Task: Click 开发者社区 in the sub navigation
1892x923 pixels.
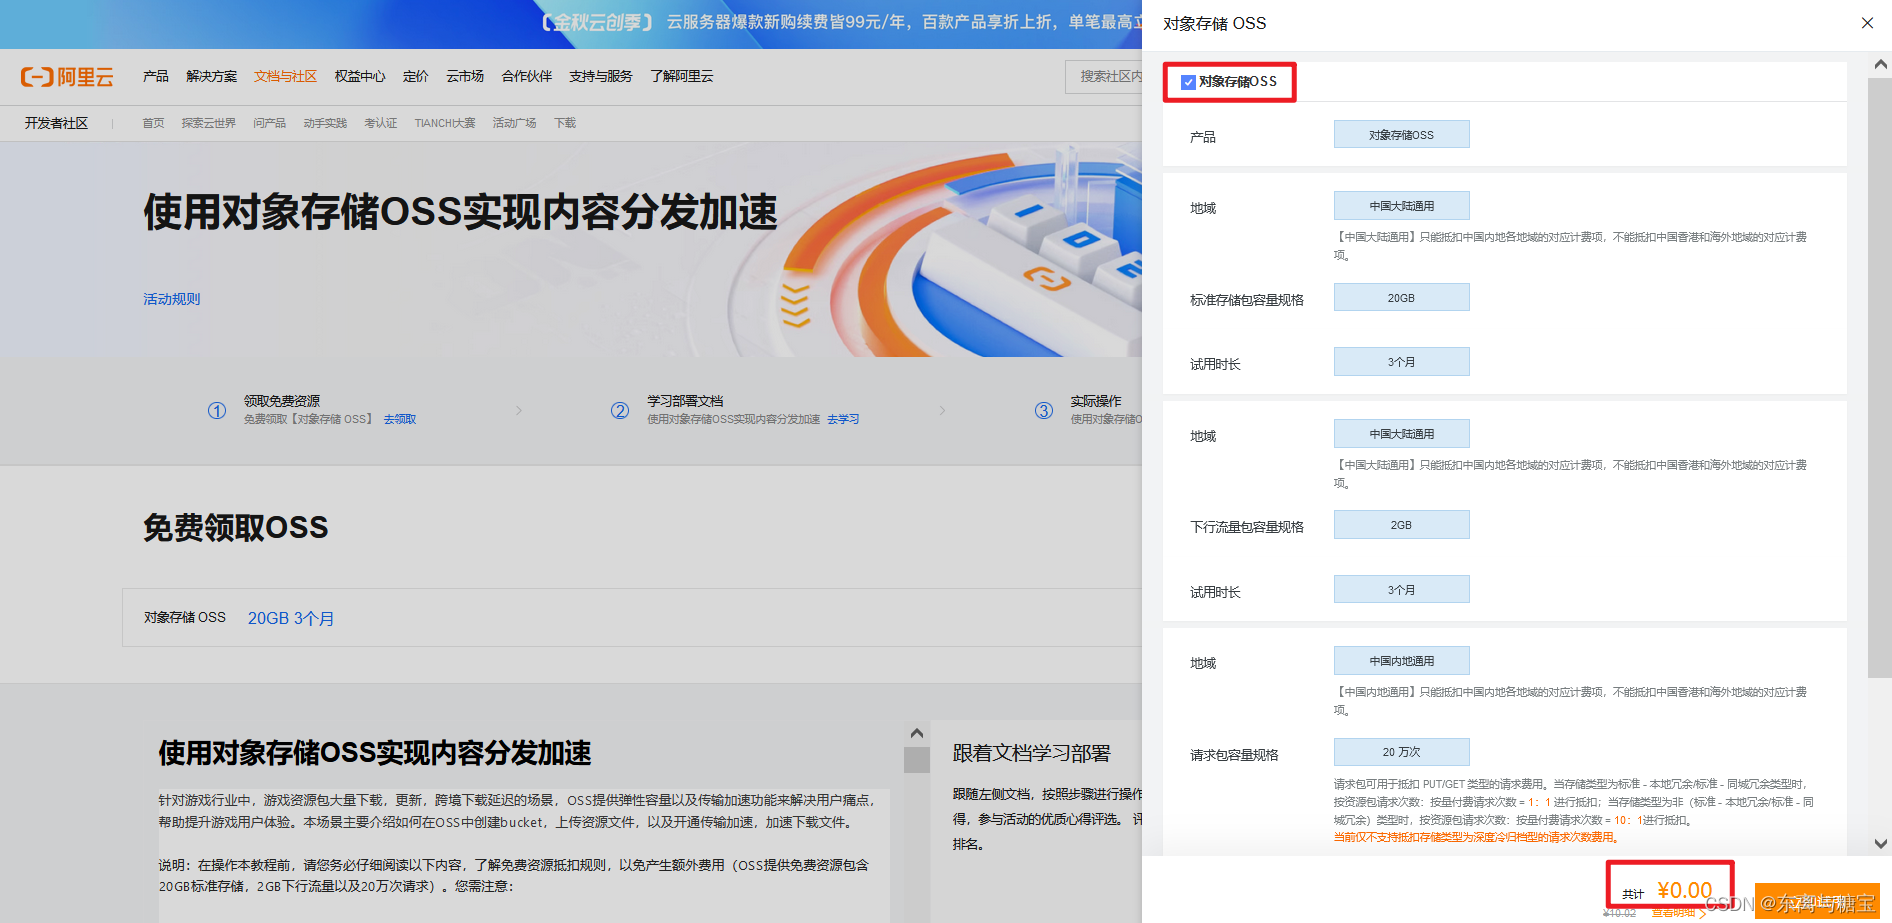Action: 56,123
